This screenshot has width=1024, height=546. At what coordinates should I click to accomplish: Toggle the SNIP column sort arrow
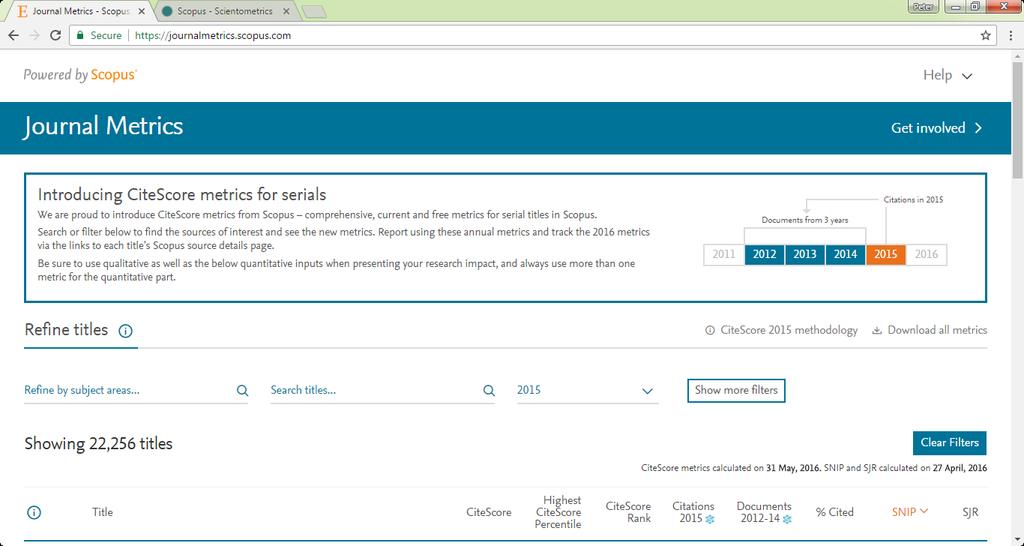click(x=924, y=511)
